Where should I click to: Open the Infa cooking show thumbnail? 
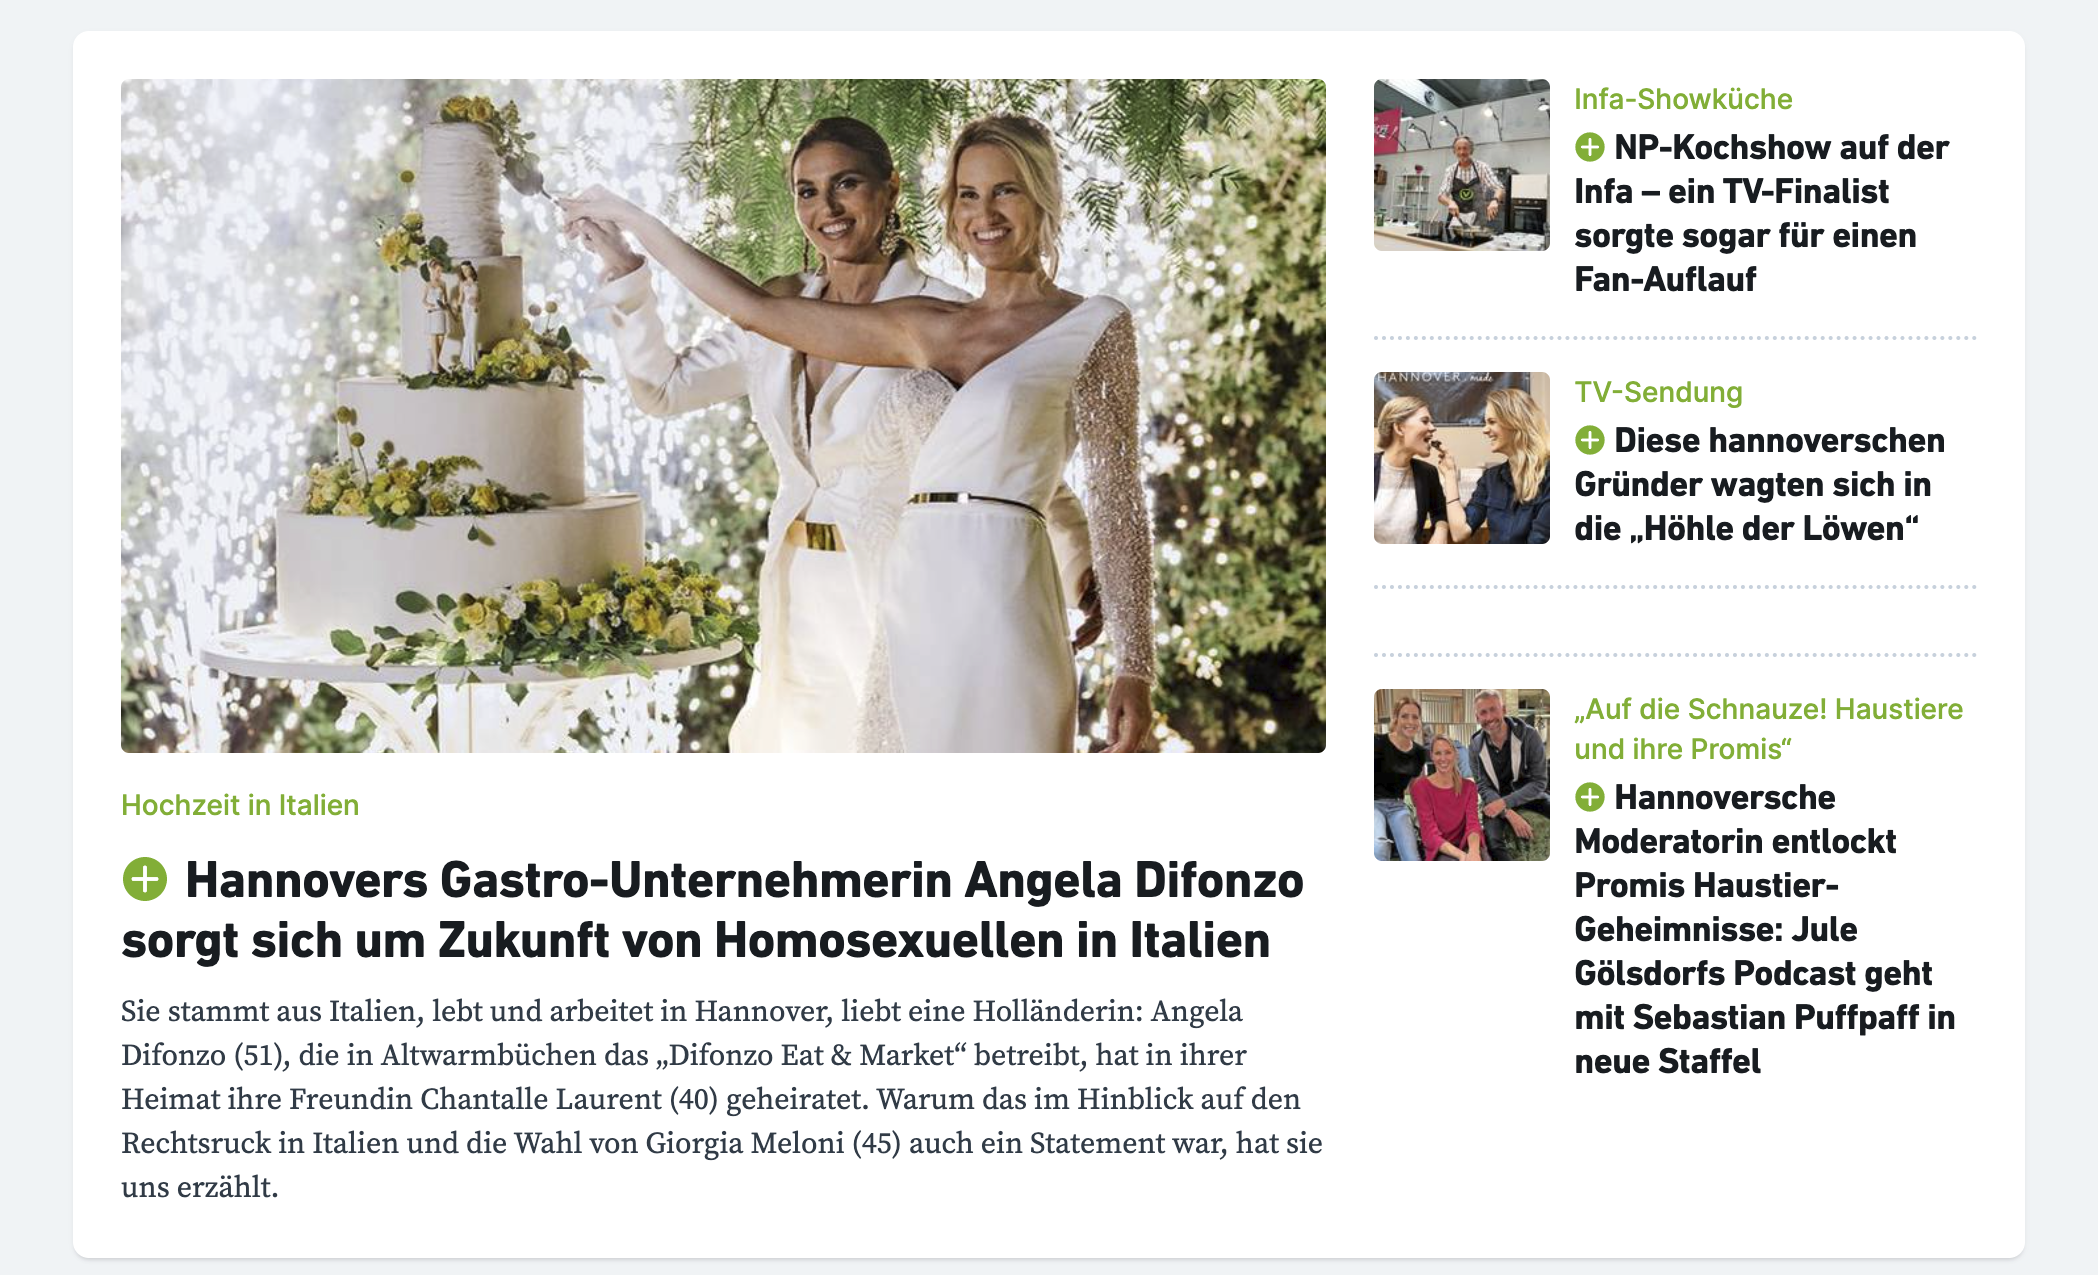(1462, 165)
